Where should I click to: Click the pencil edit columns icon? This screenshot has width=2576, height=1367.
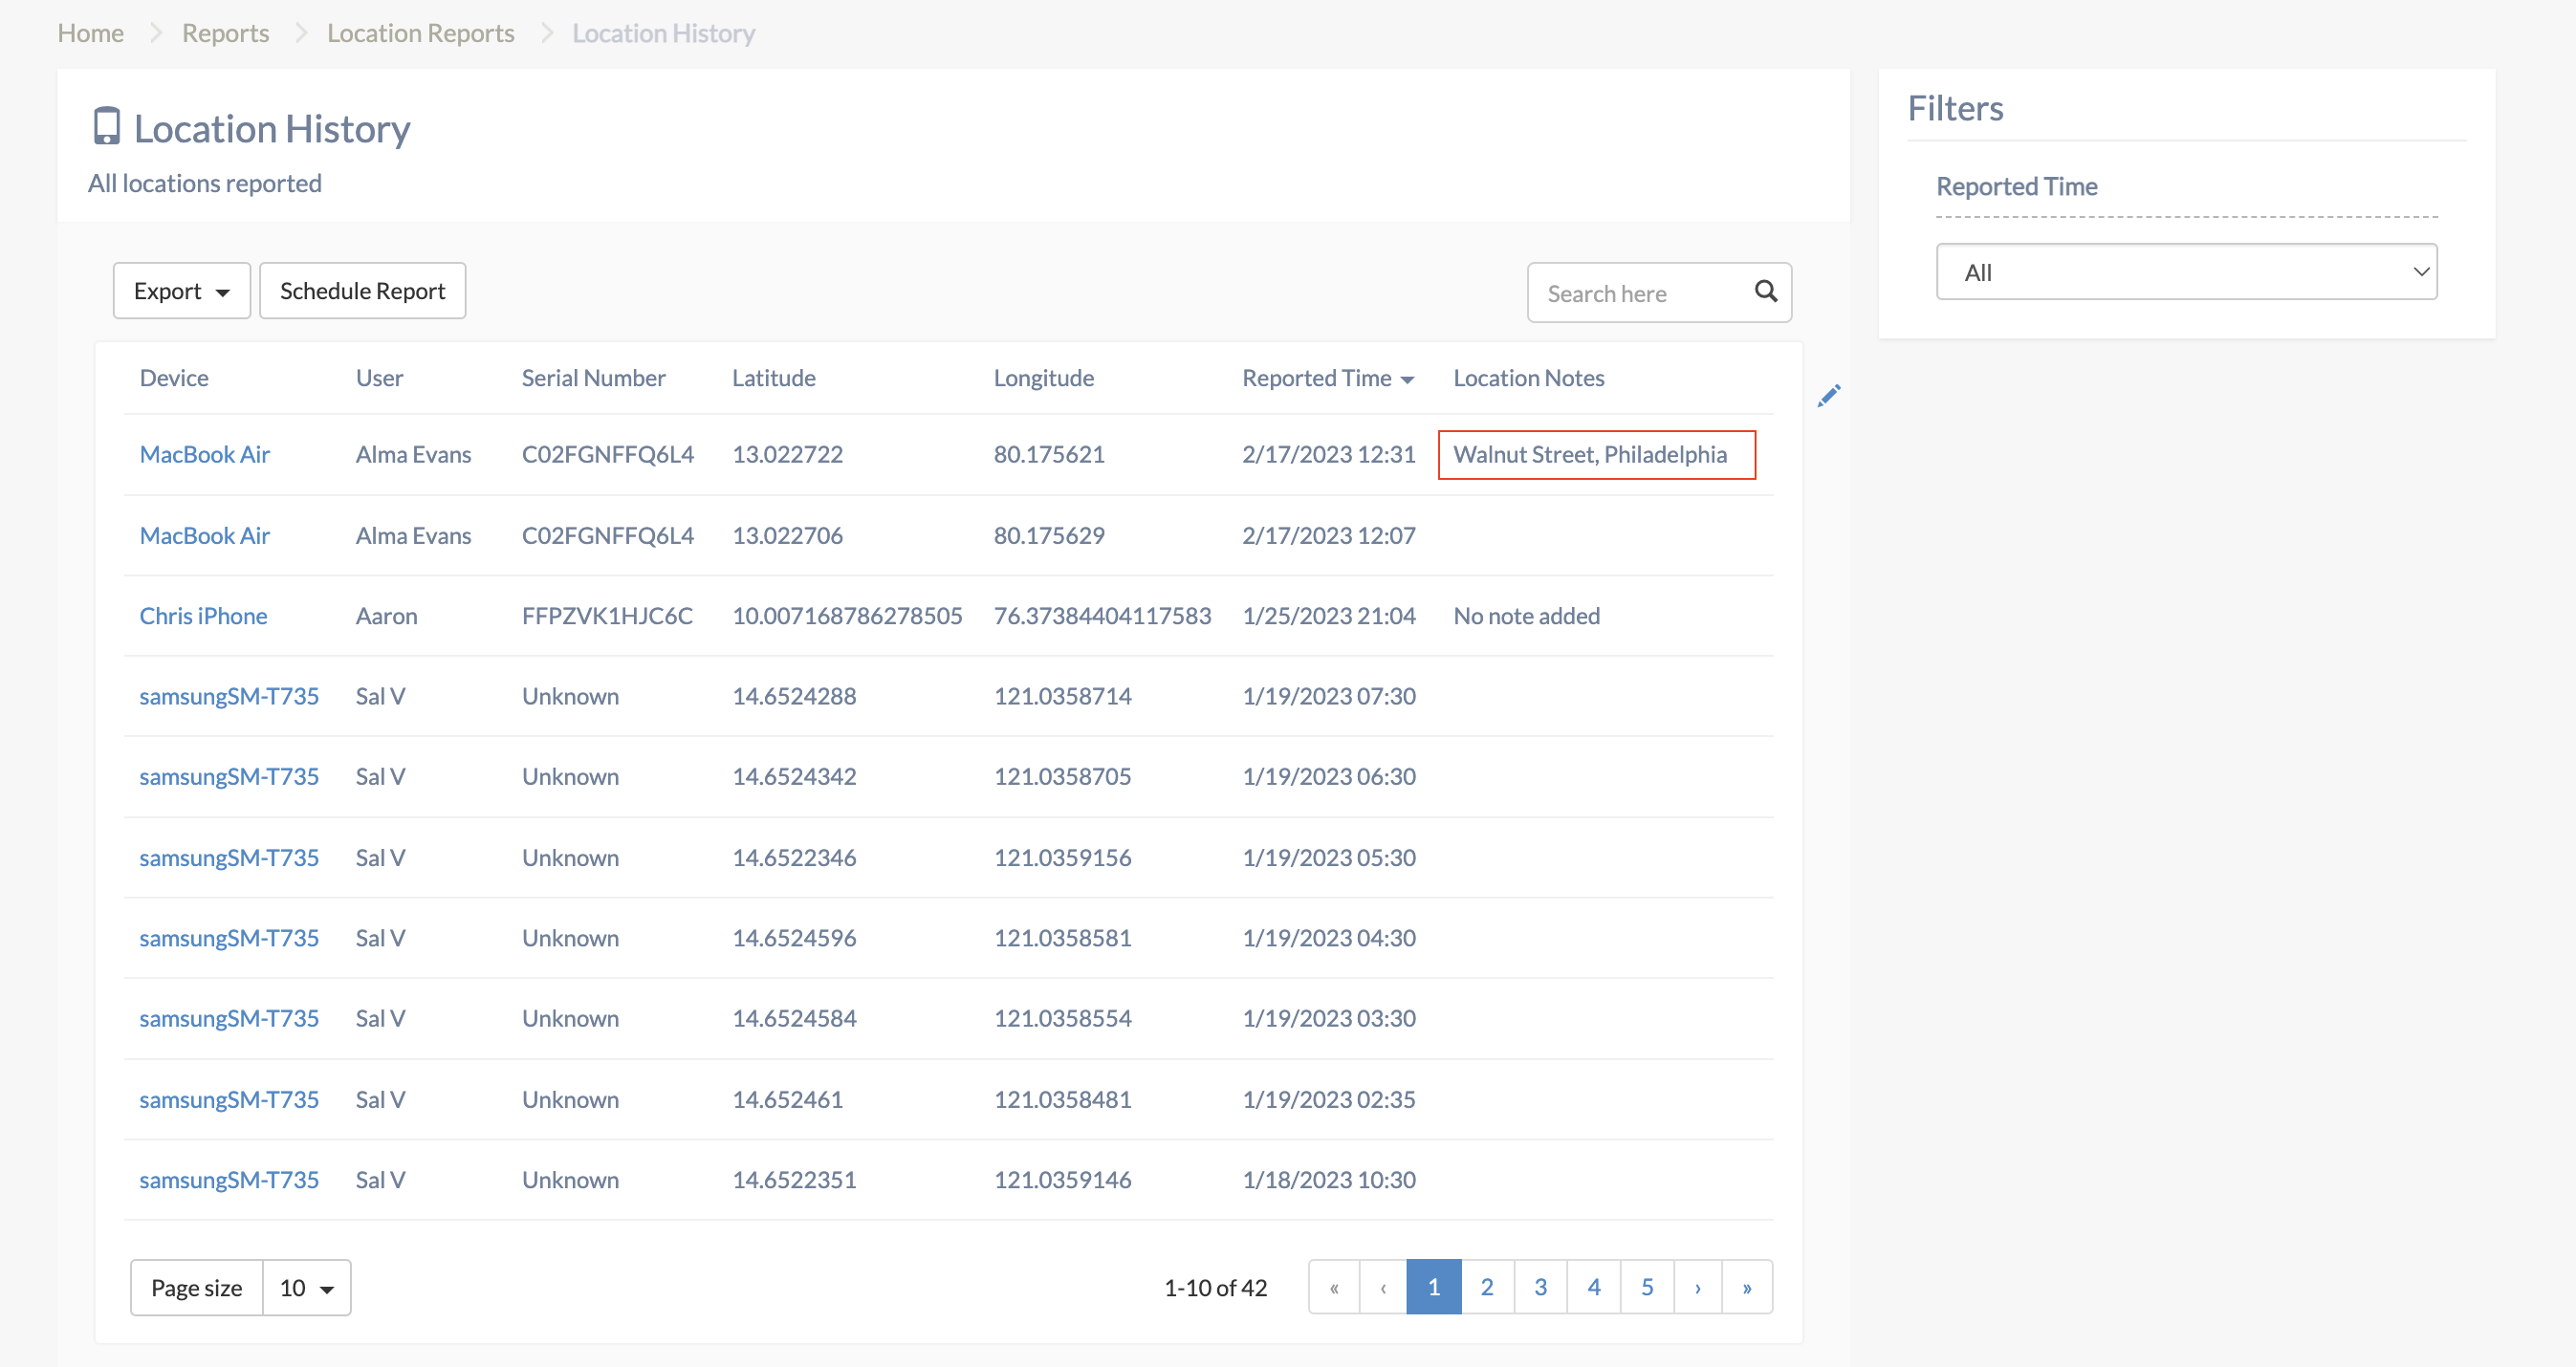pyautogui.click(x=1829, y=396)
